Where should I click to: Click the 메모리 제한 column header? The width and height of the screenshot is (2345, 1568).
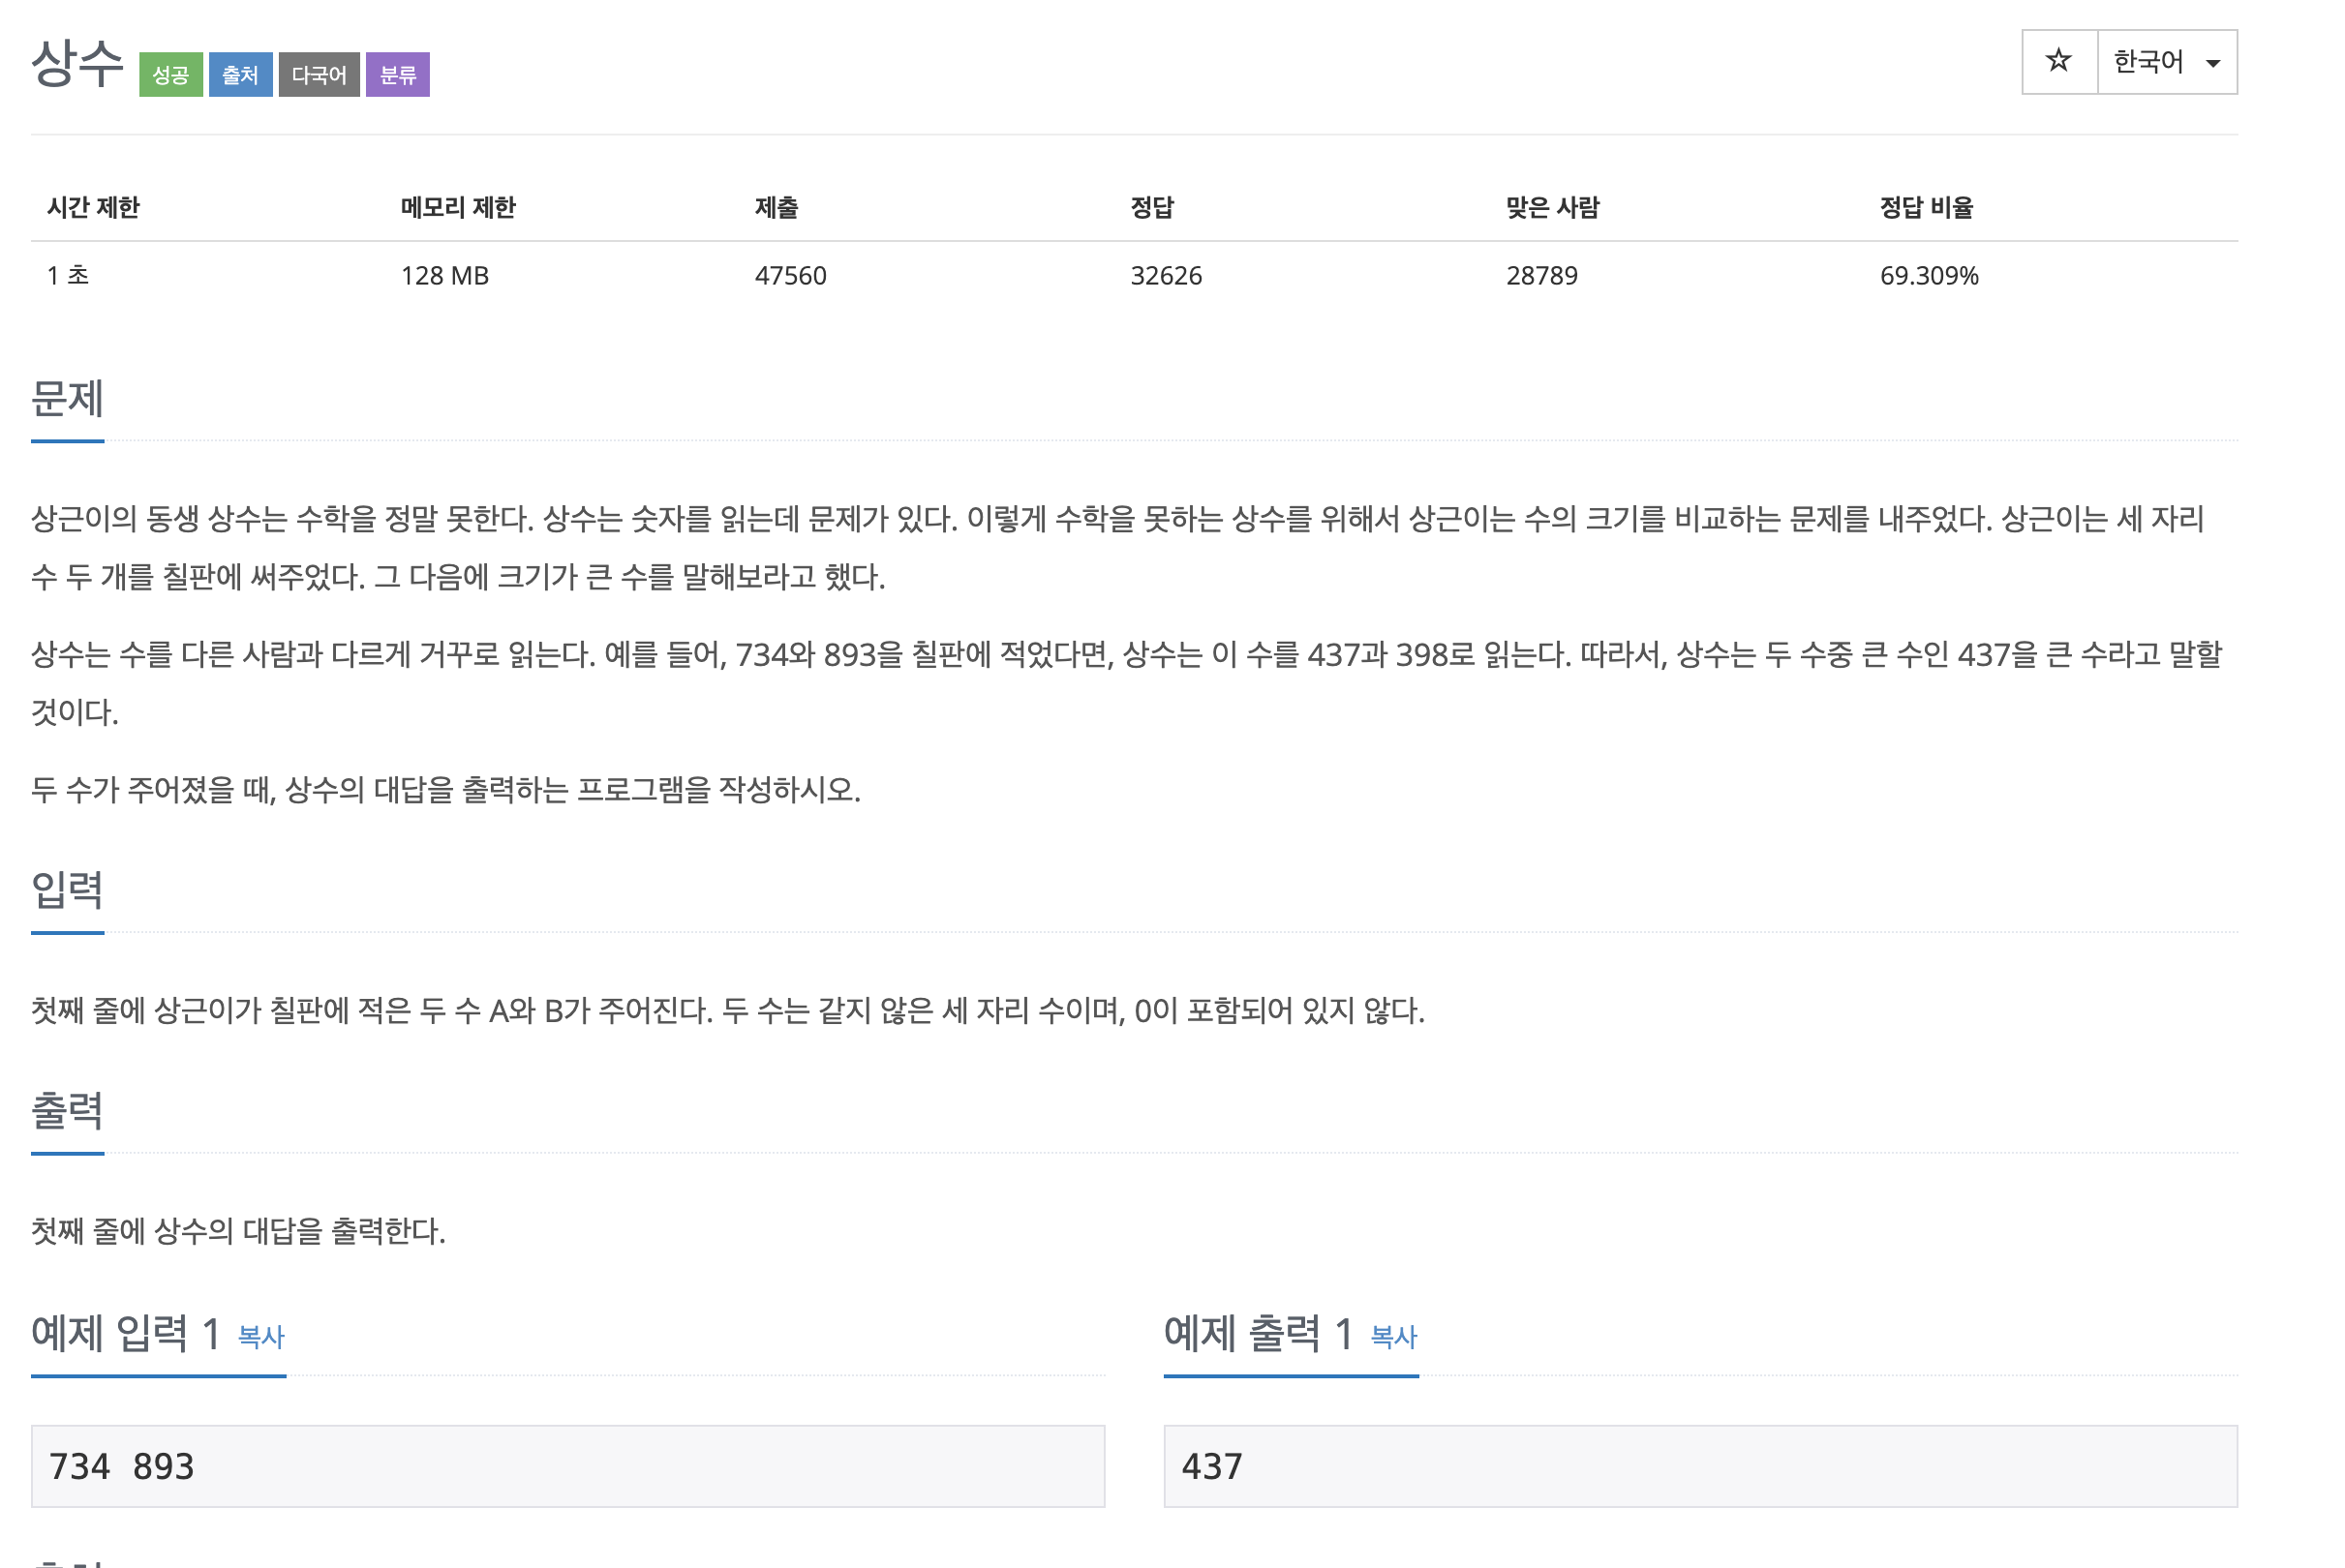458,207
